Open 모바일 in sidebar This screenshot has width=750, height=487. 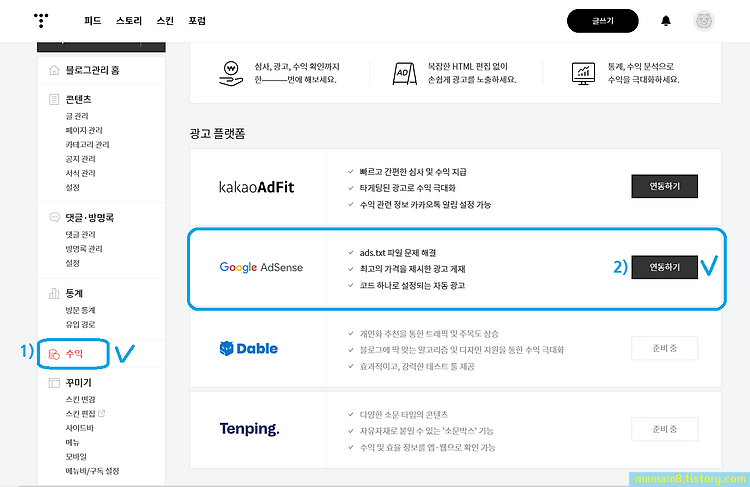click(76, 457)
